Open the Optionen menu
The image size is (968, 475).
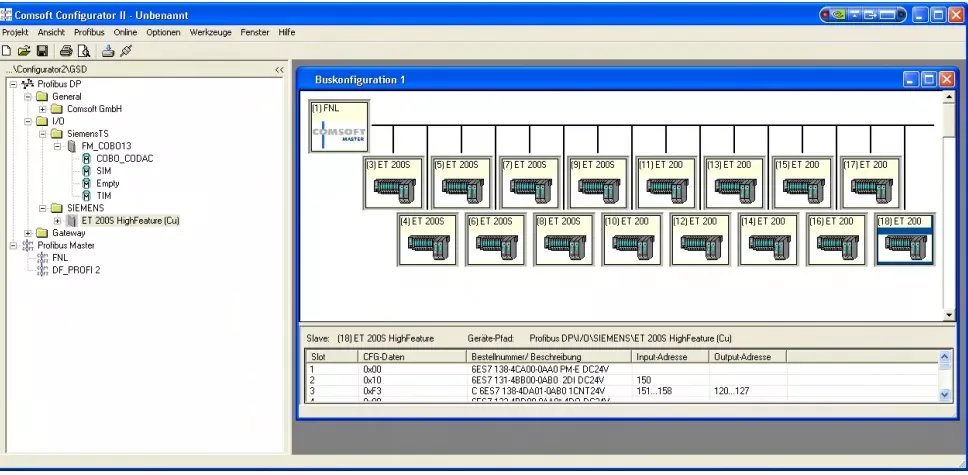pyautogui.click(x=164, y=32)
